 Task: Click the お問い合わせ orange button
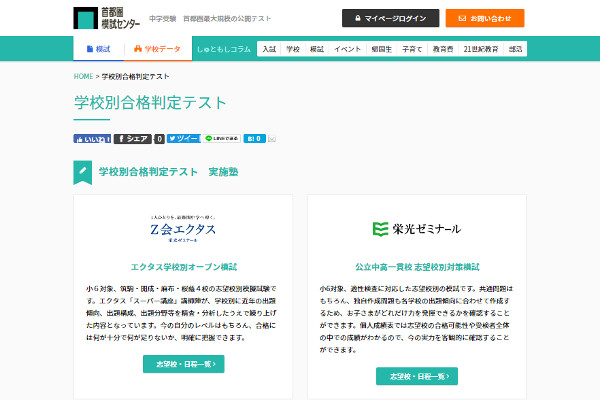coord(485,18)
